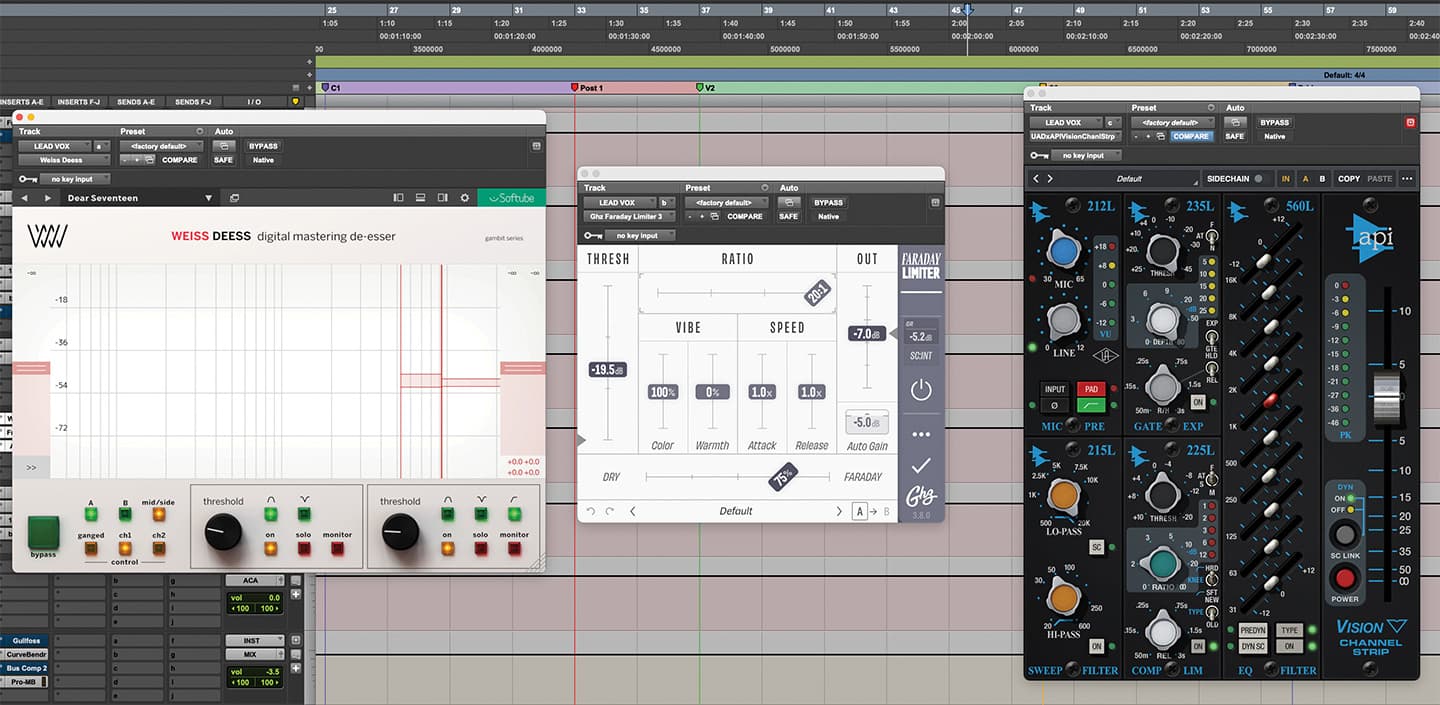This screenshot has width=1440, height=705.
Task: Toggle the ganged control in Weiss Deess
Action: tap(91, 548)
